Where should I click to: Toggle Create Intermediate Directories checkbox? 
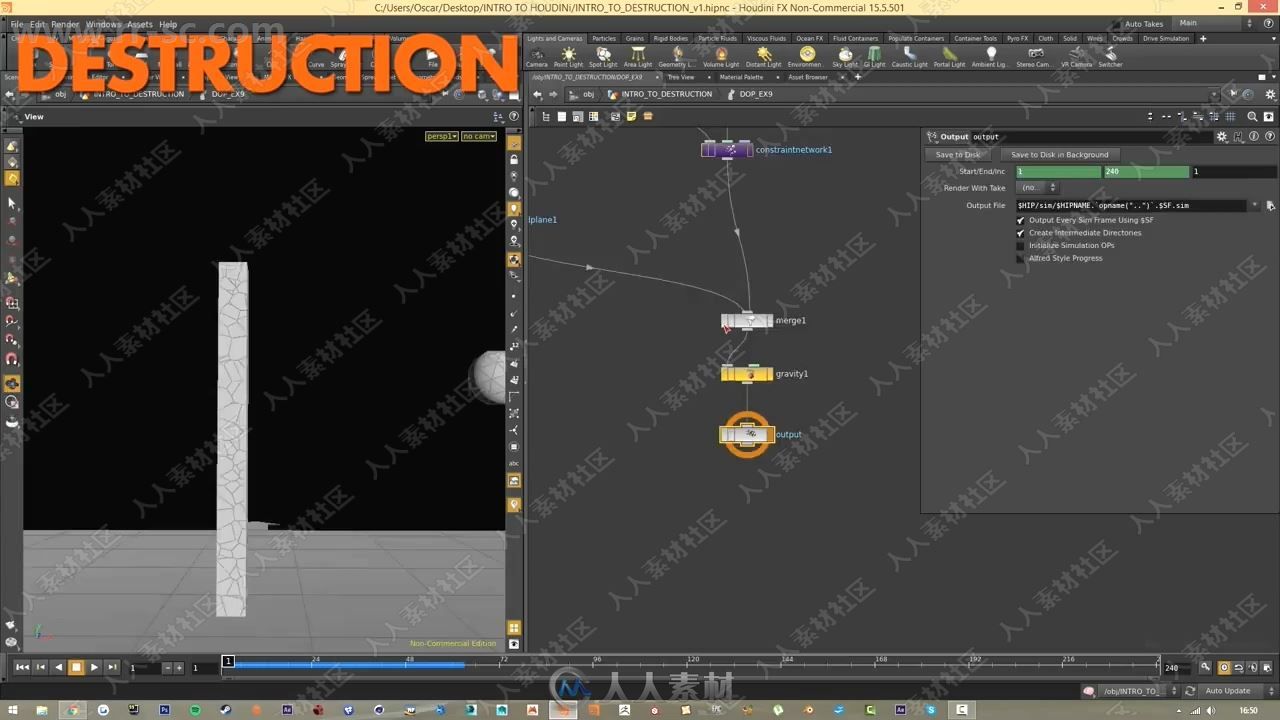click(1021, 233)
